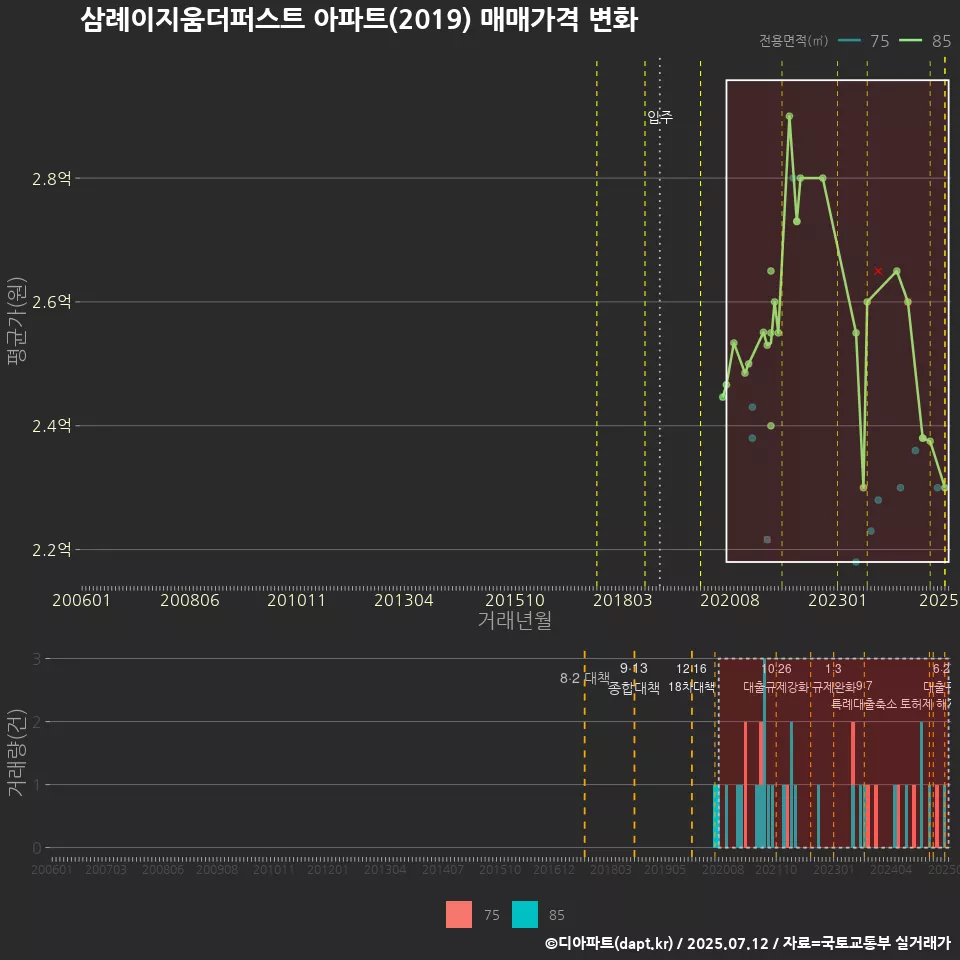Click the 2 label on volume y-axis

(x=37, y=722)
